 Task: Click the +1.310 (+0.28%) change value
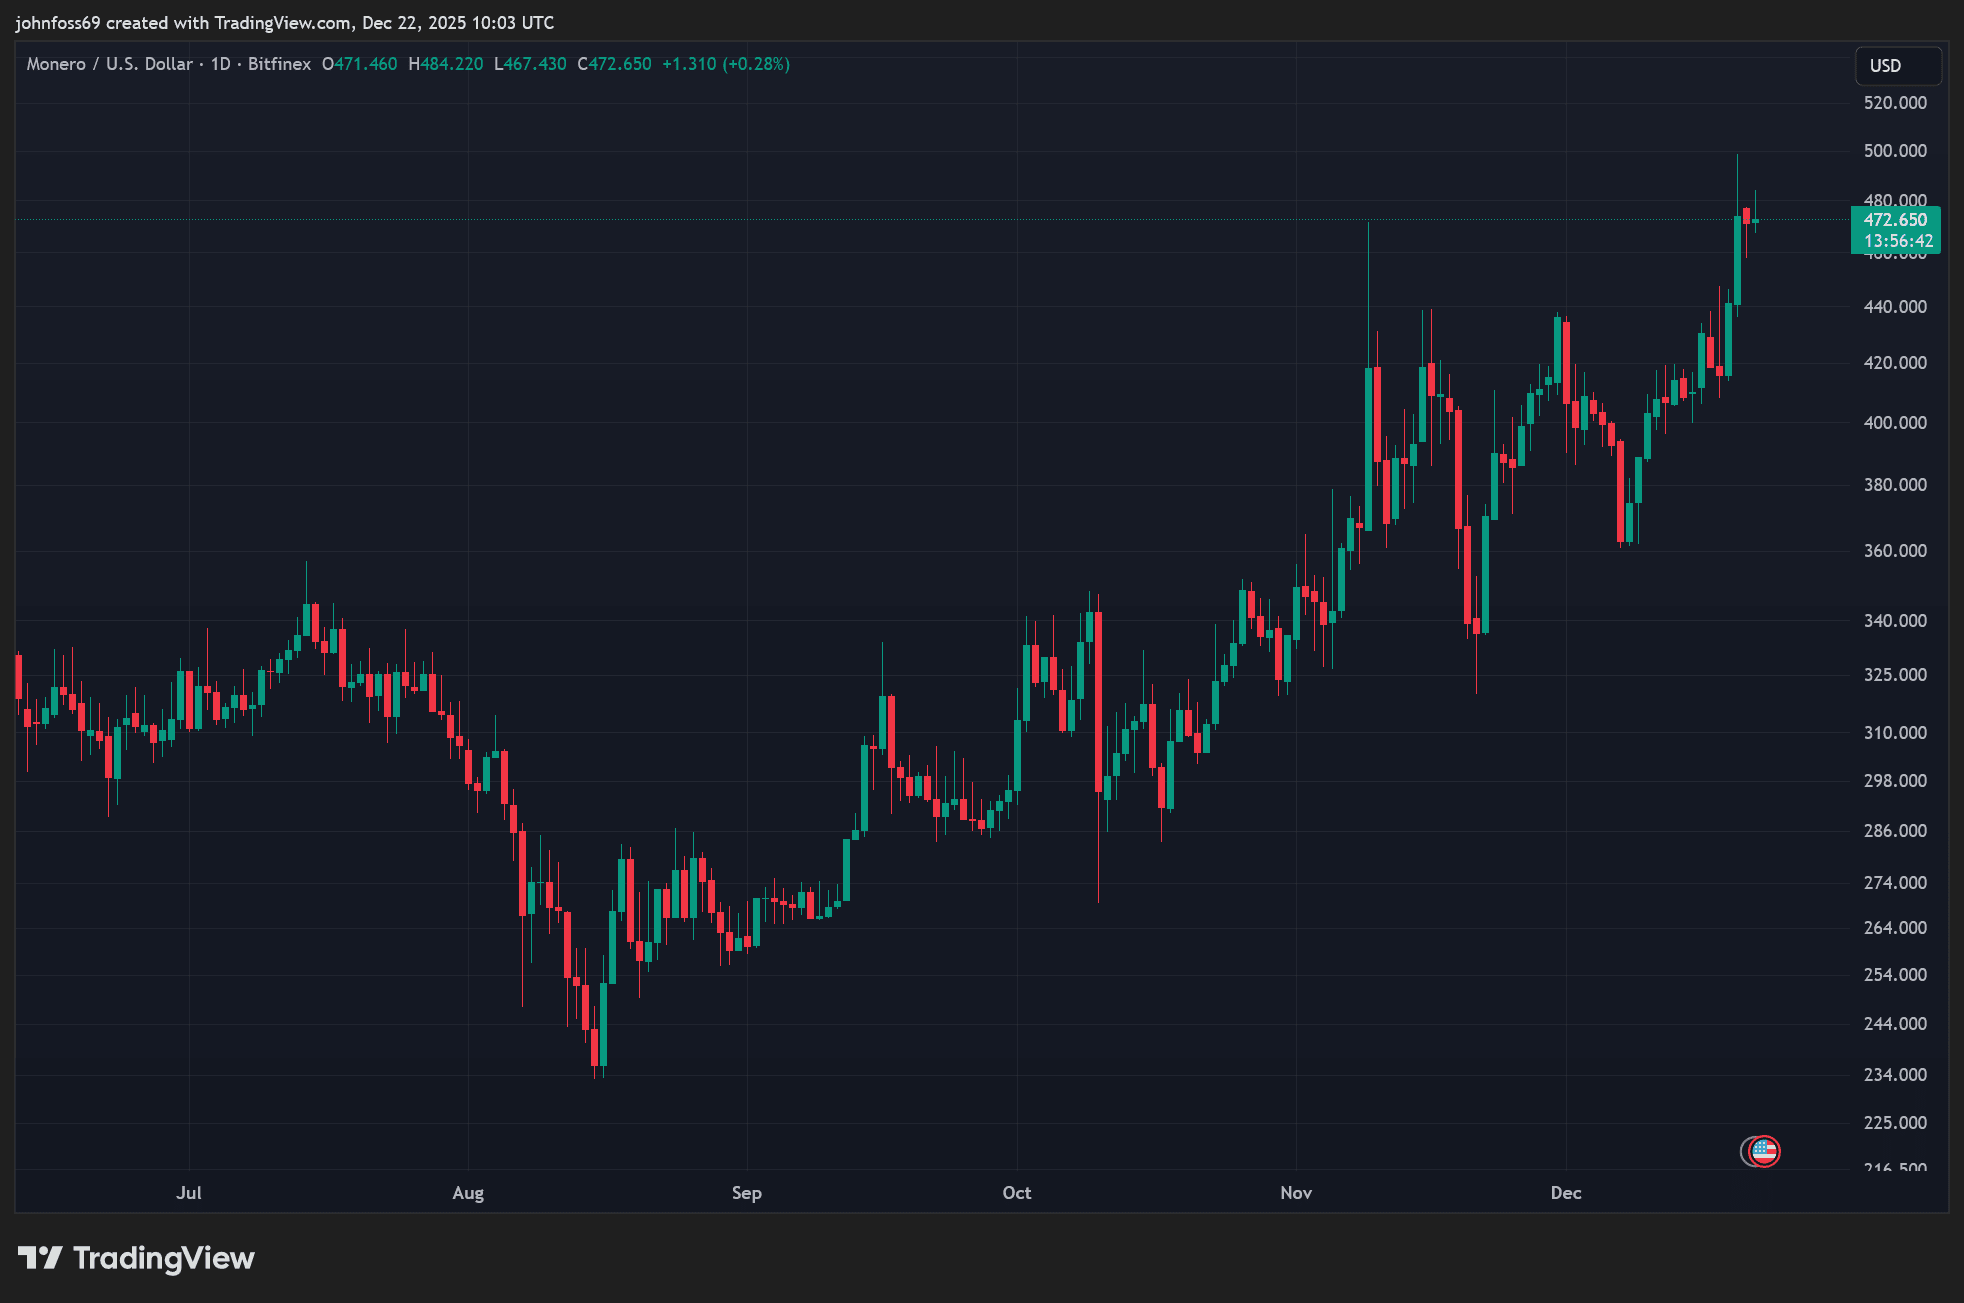(x=726, y=64)
